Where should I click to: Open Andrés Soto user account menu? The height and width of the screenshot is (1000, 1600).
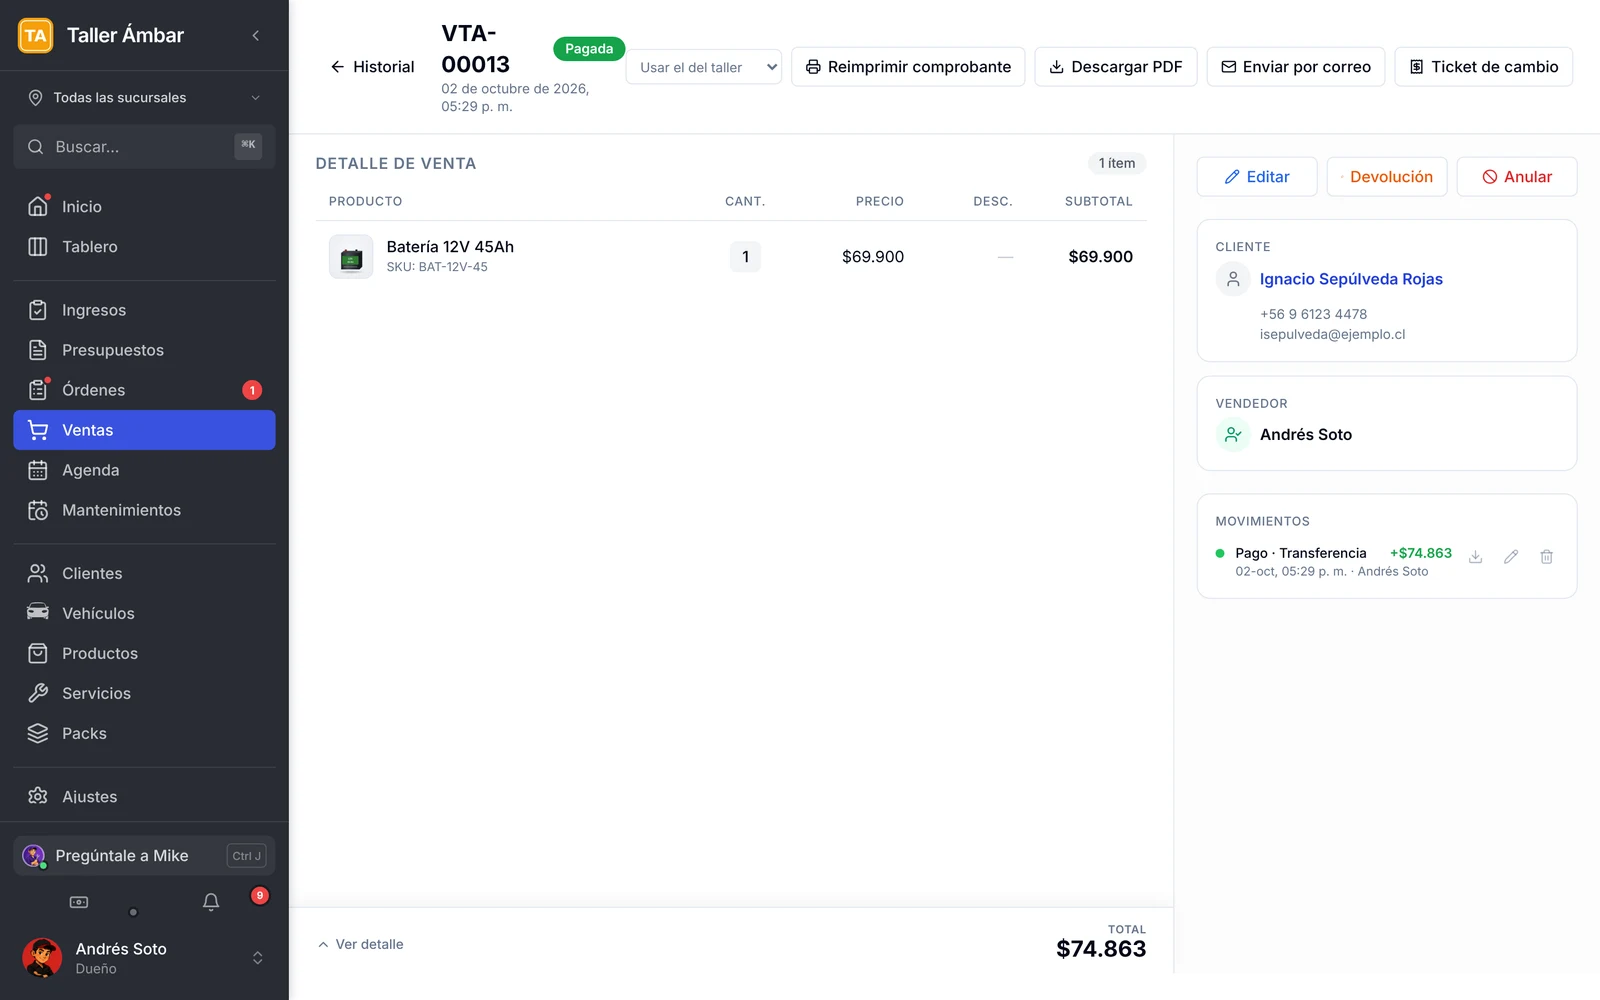click(x=144, y=958)
